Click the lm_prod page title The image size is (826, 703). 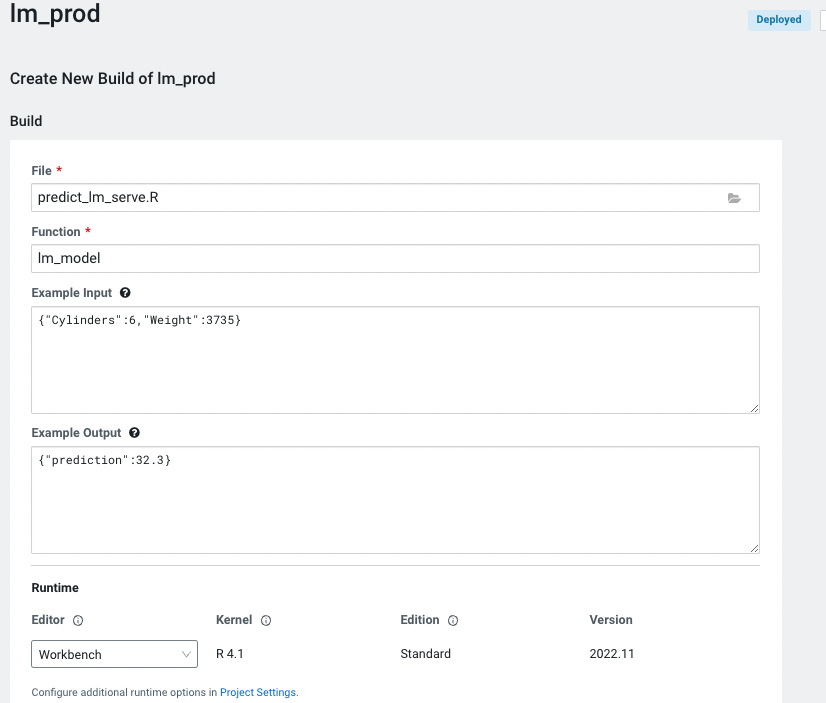[55, 16]
